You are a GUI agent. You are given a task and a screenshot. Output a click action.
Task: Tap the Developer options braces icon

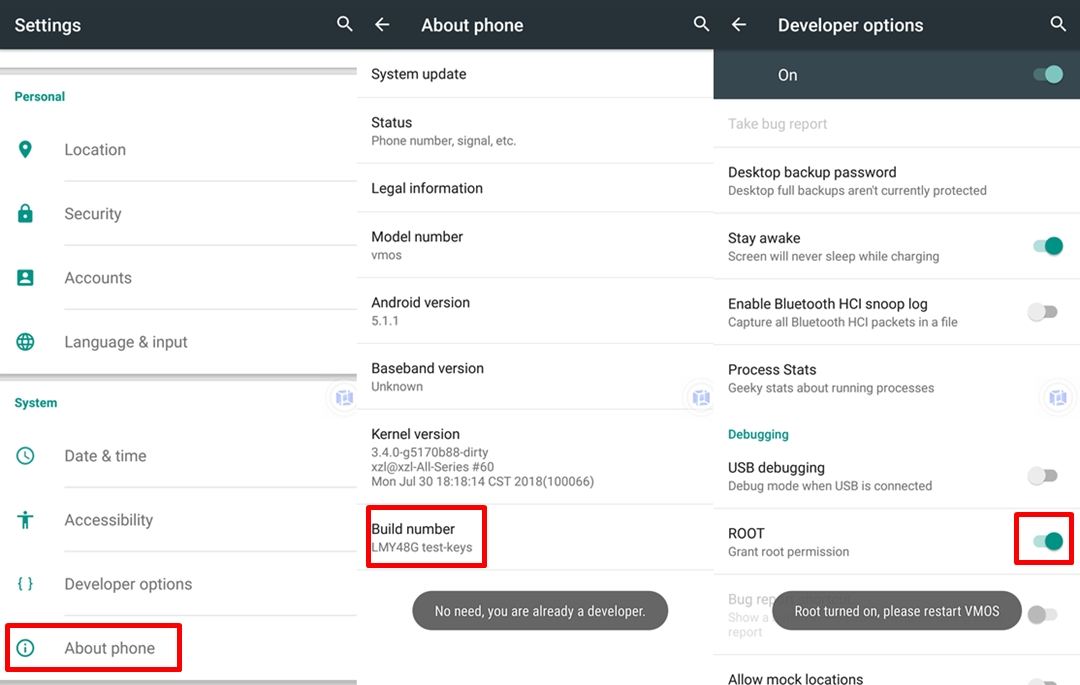point(25,584)
